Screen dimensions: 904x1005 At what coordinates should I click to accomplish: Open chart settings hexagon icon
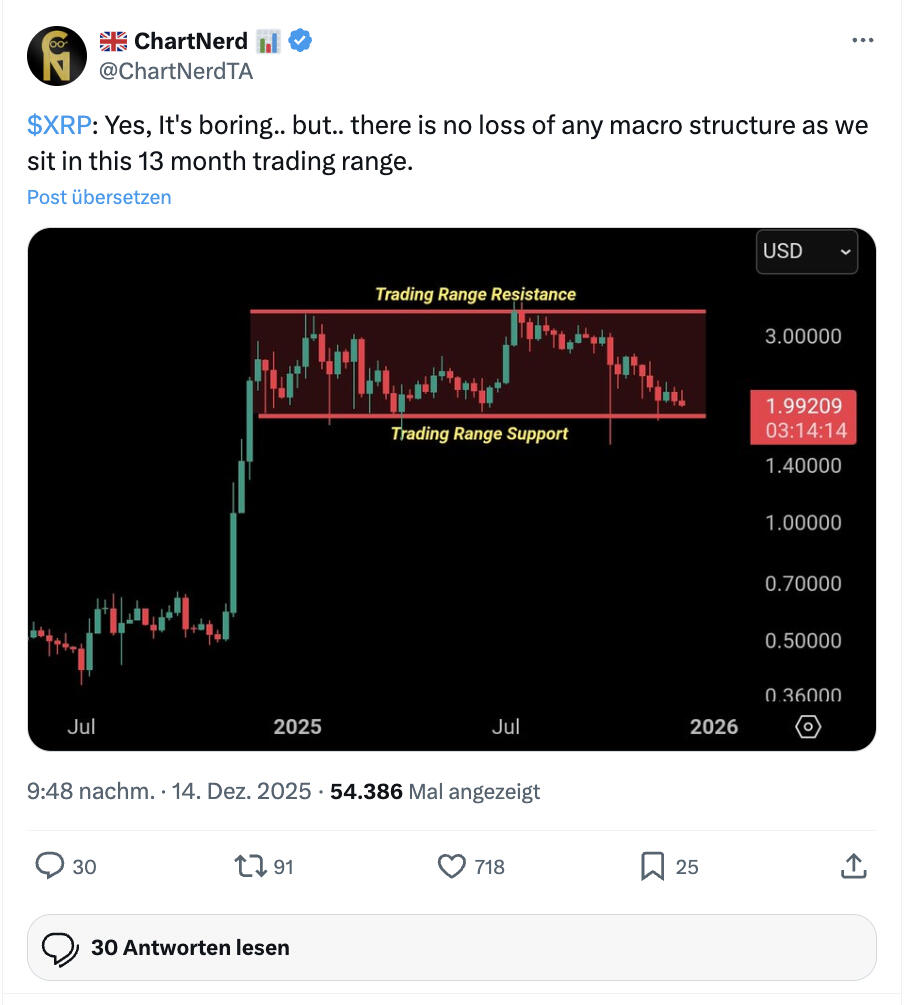(x=808, y=727)
